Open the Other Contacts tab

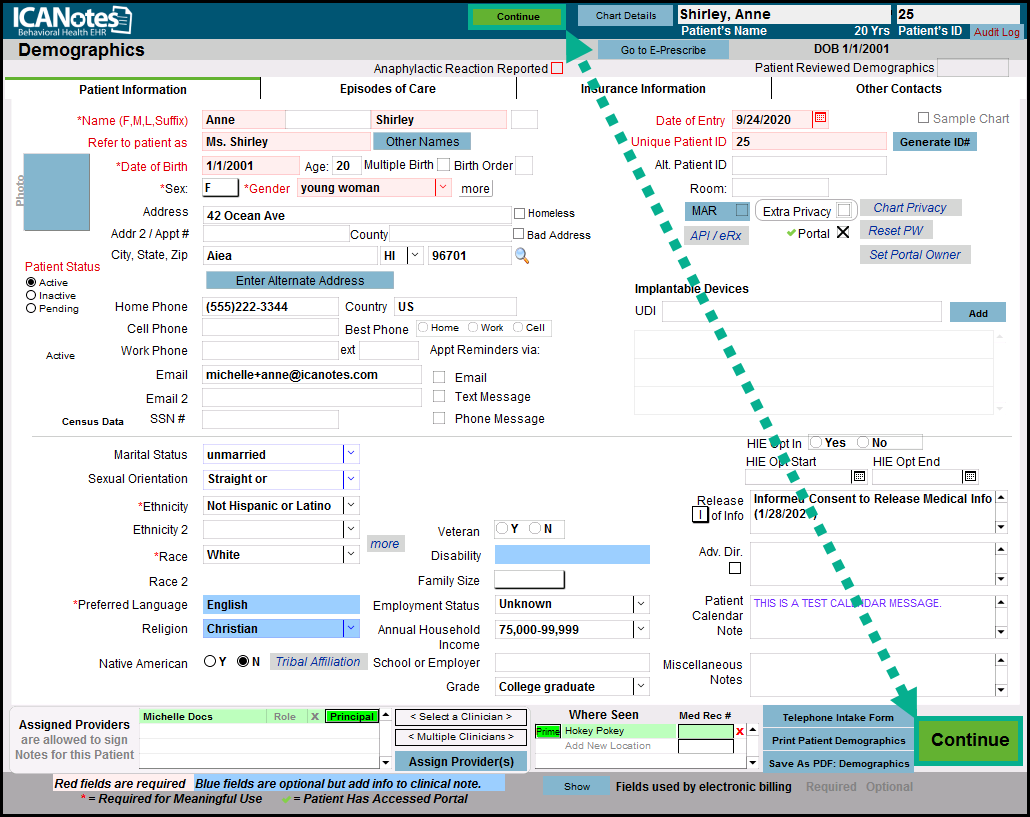(x=898, y=89)
